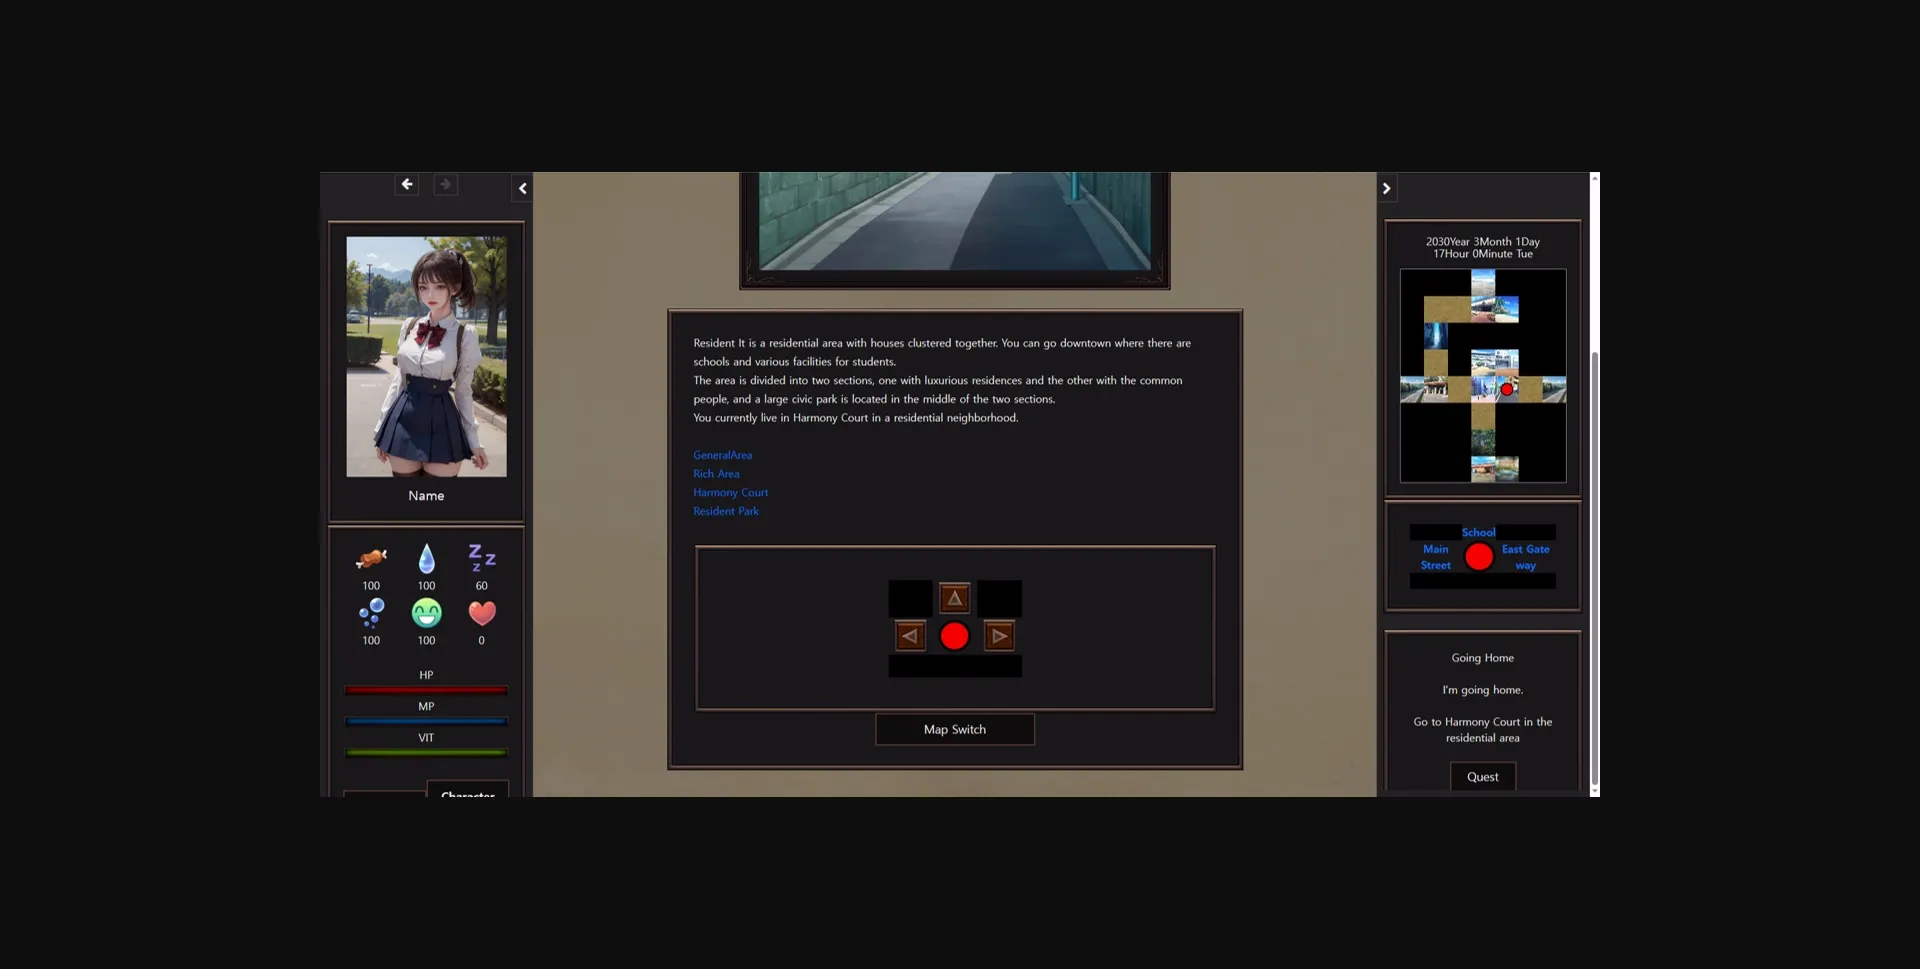Head to East Gate way
This screenshot has width=1920, height=969.
pyautogui.click(x=1525, y=557)
